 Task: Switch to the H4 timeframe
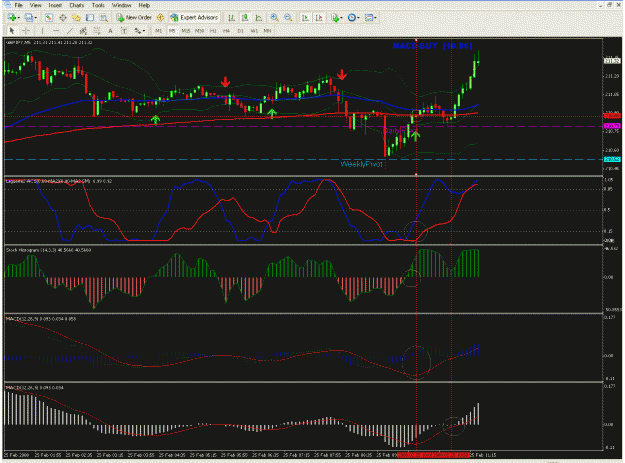226,31
